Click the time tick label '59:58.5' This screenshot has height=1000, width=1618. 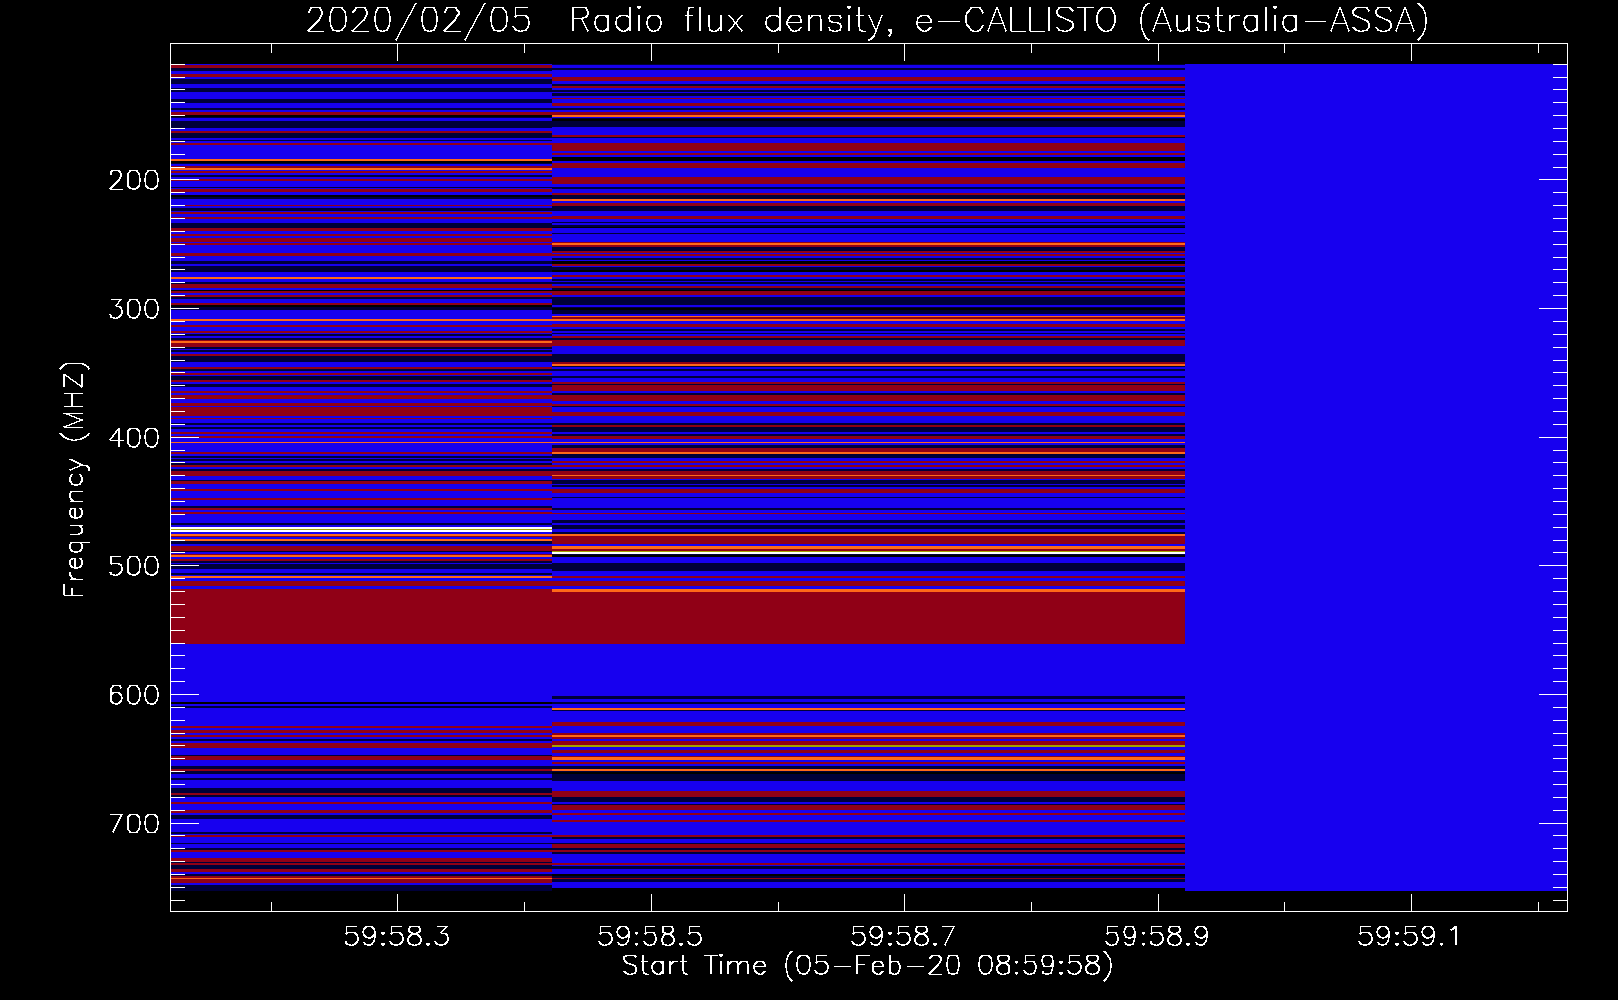[x=650, y=937]
